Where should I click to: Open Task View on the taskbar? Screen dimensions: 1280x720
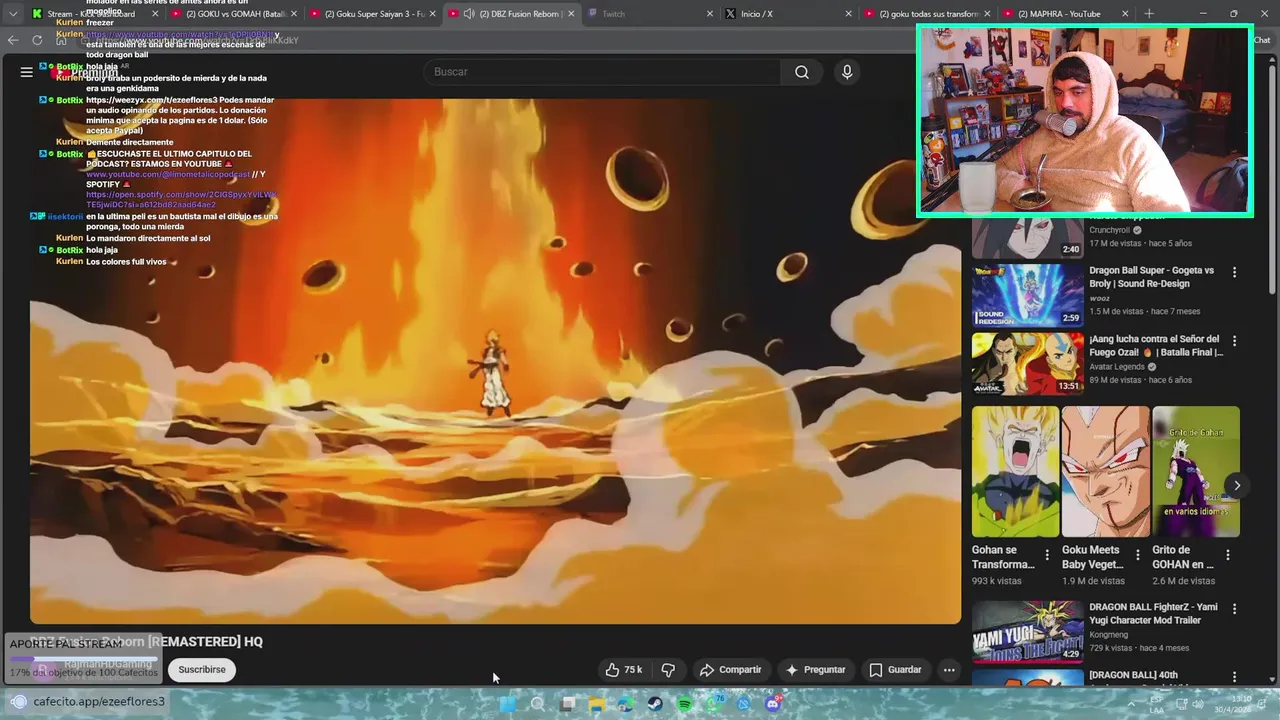click(x=568, y=704)
